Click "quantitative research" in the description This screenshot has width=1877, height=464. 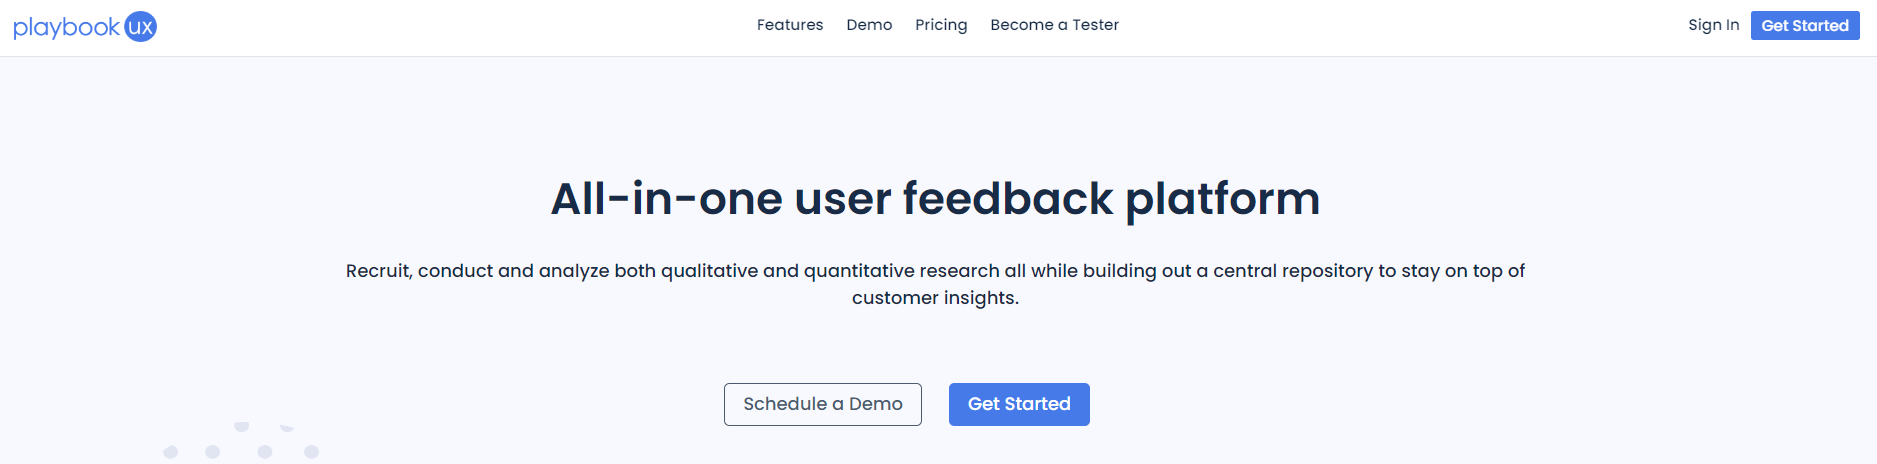(901, 271)
